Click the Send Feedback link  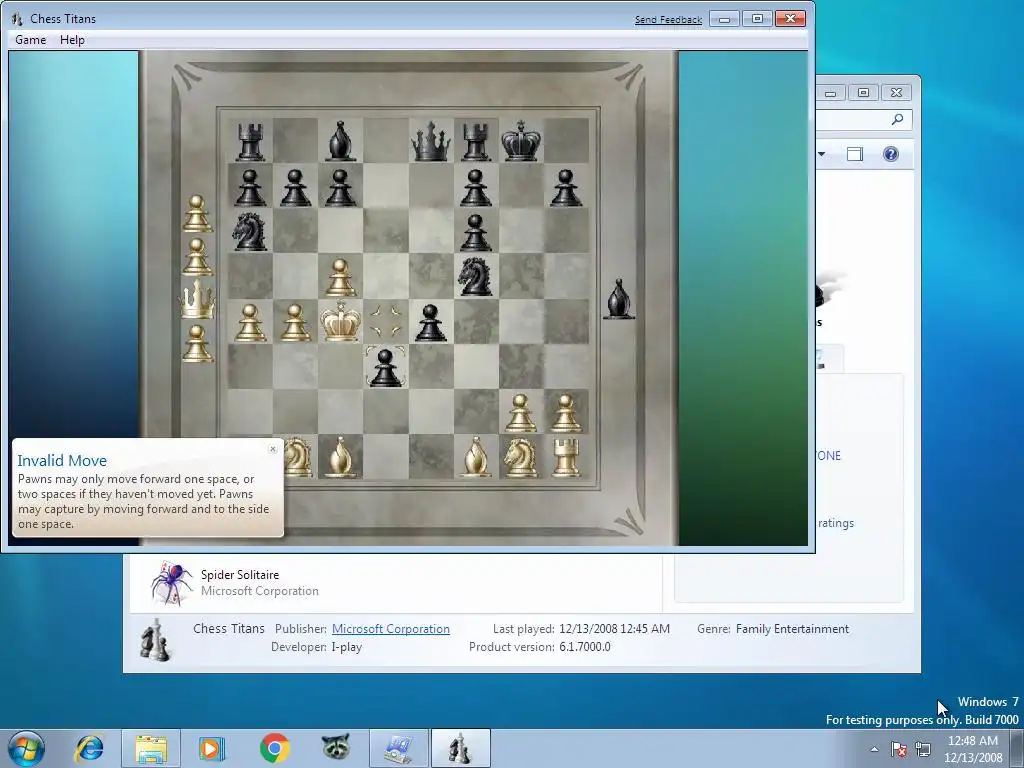coord(668,20)
